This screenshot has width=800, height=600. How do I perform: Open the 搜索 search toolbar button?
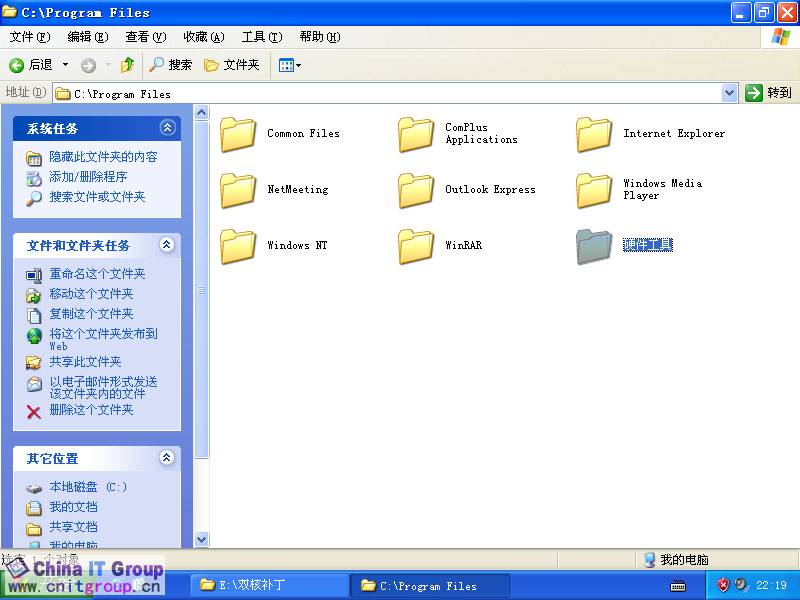coord(171,65)
